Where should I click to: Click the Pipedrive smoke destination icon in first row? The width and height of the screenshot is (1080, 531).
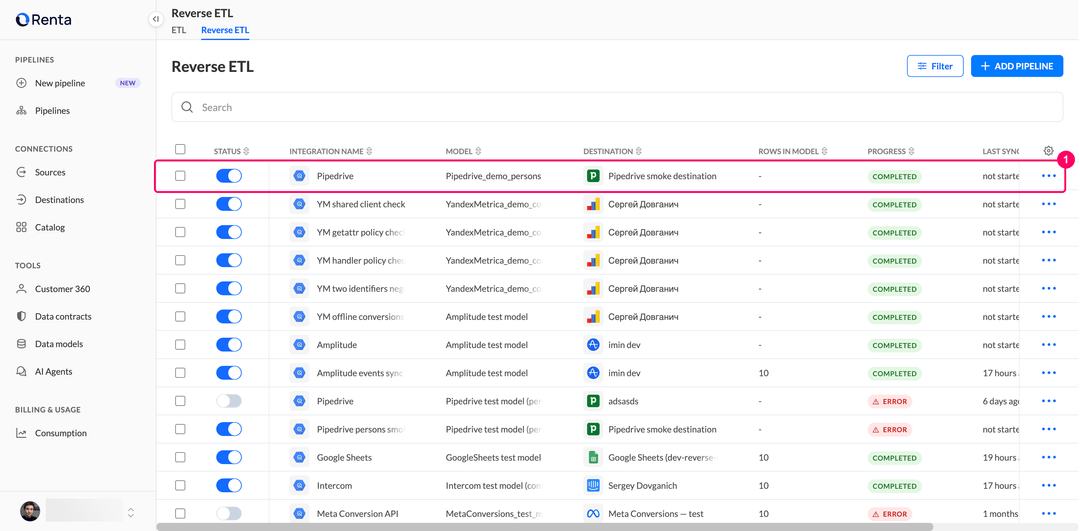click(592, 176)
